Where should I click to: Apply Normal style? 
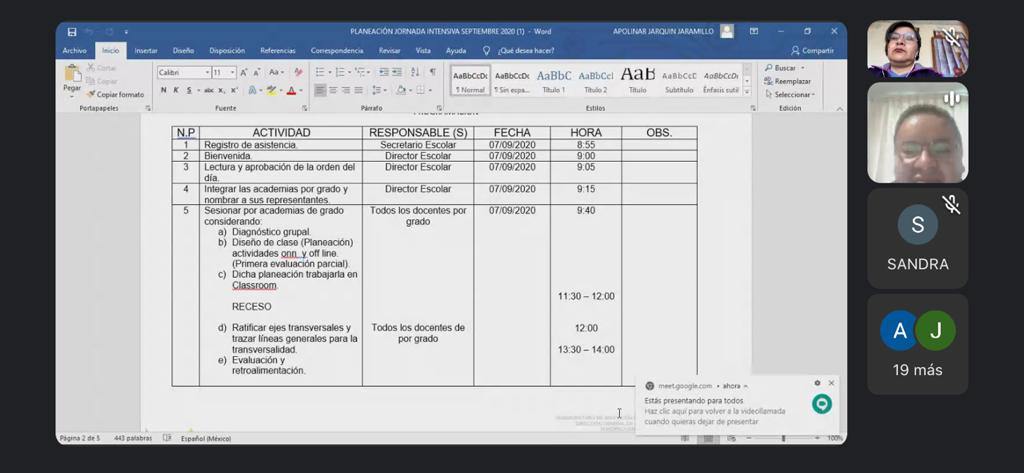(470, 81)
